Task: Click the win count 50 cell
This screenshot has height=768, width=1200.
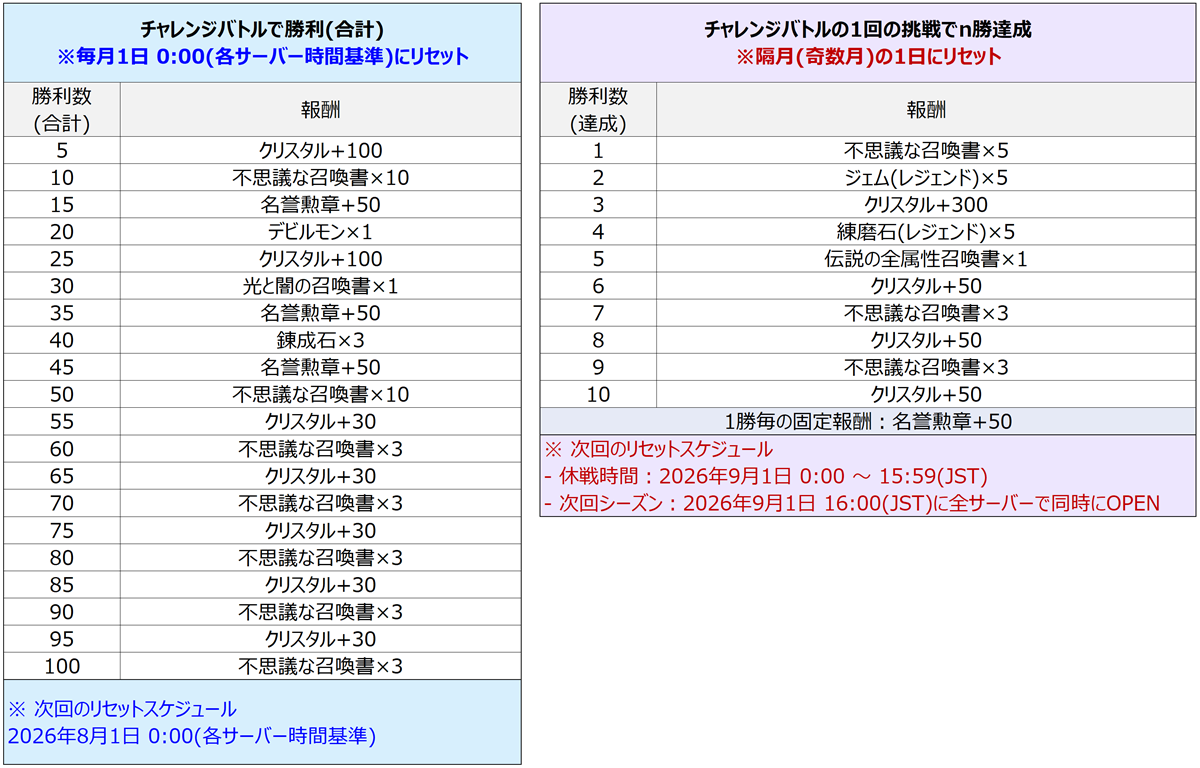Action: coord(61,394)
